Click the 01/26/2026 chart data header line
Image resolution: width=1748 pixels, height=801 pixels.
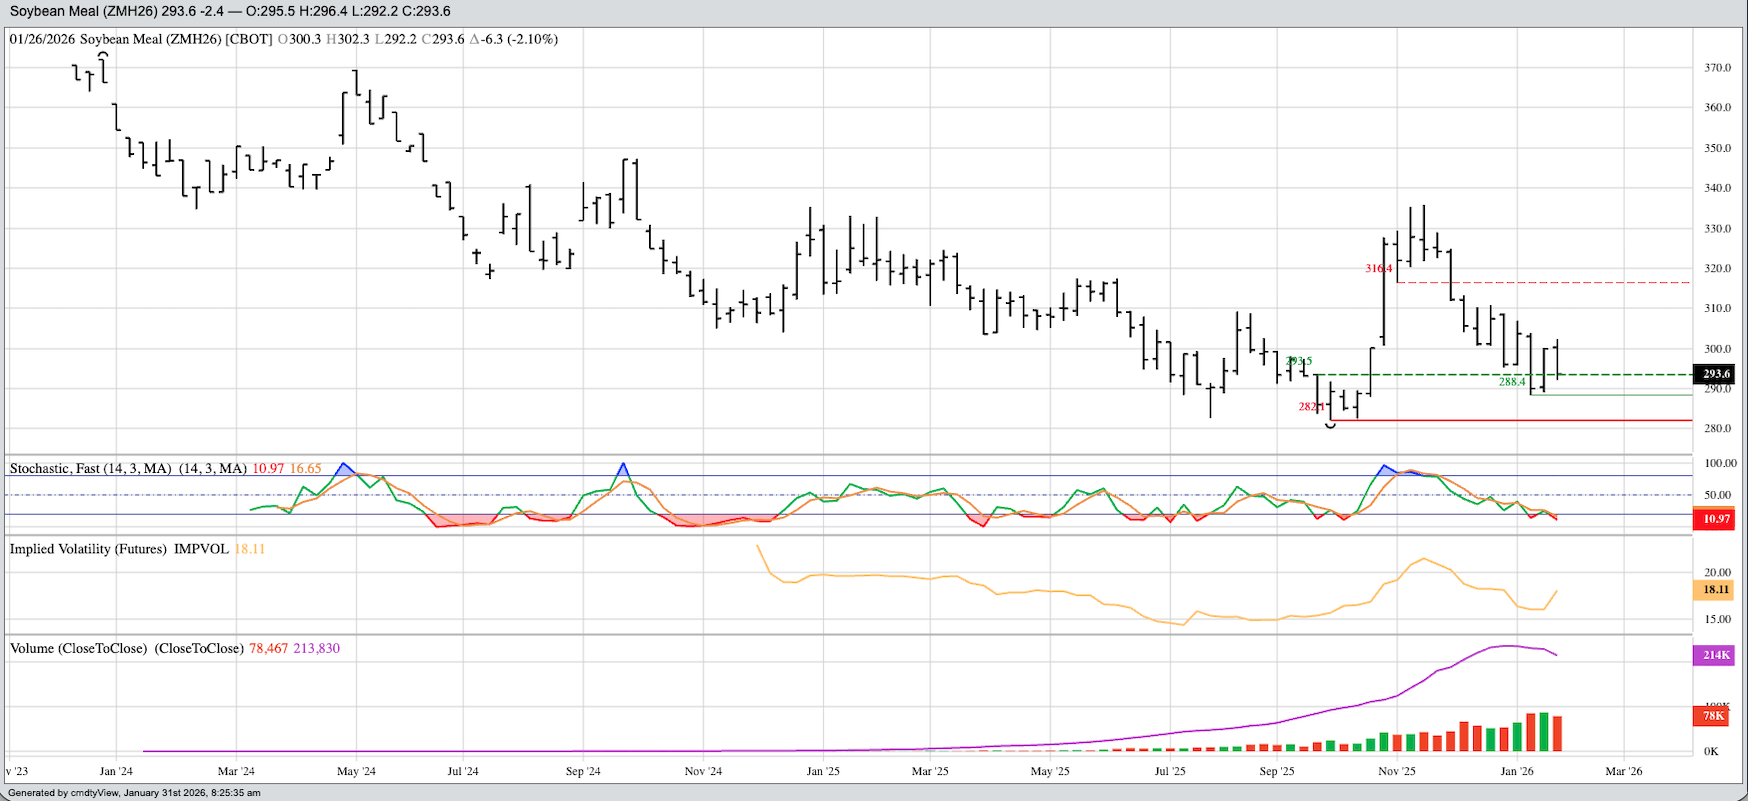[x=284, y=39]
